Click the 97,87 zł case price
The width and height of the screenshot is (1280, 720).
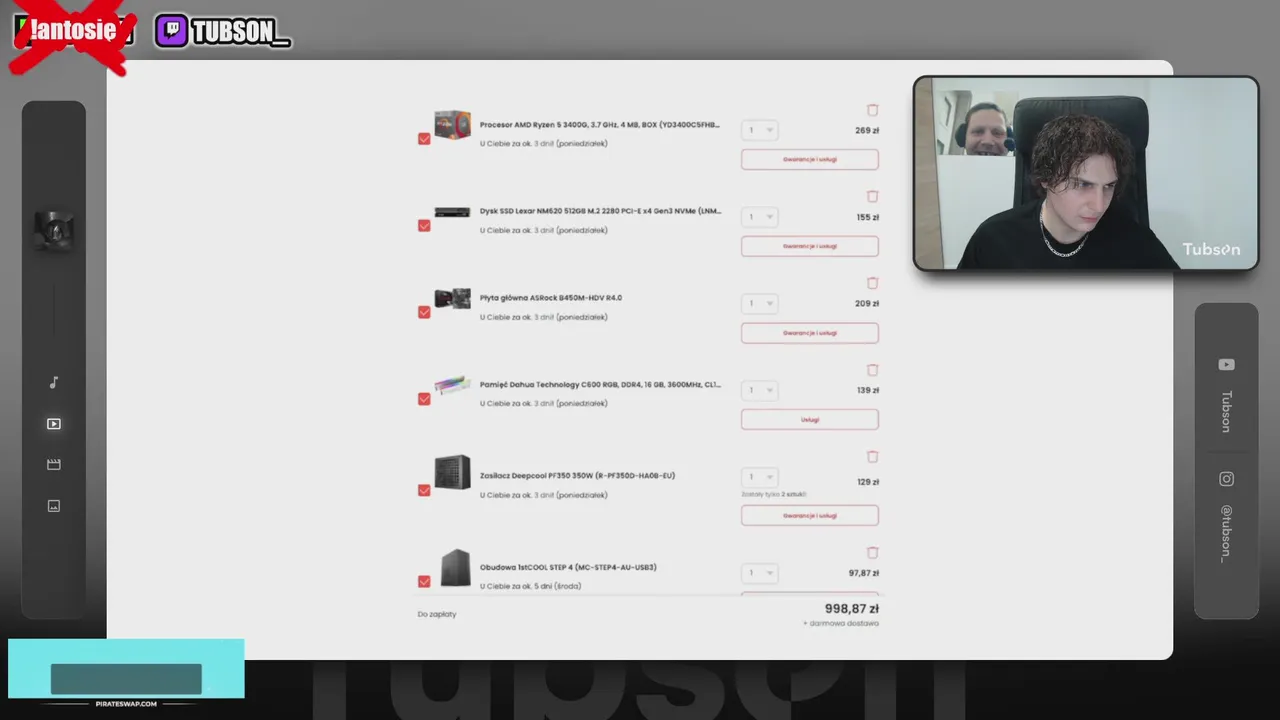coord(863,573)
